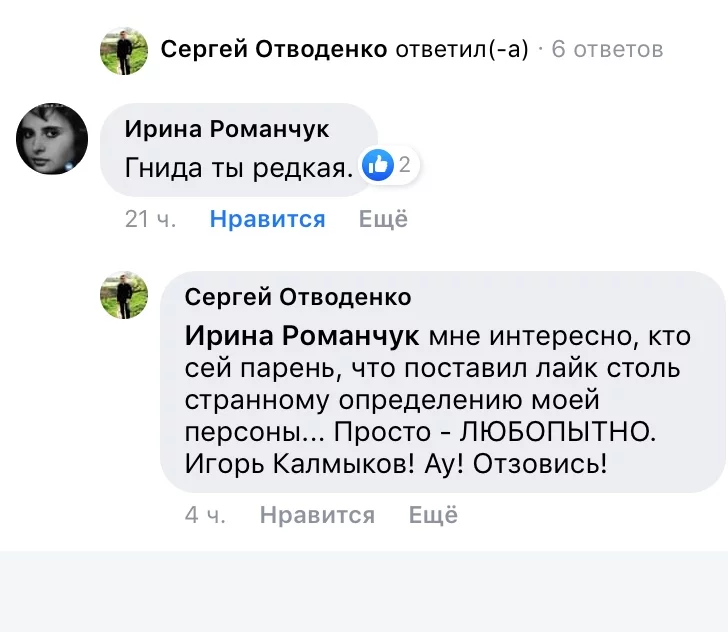Toggle "Нравится" under Сергей Отводенко's reply
The height and width of the screenshot is (632, 728).
click(317, 515)
